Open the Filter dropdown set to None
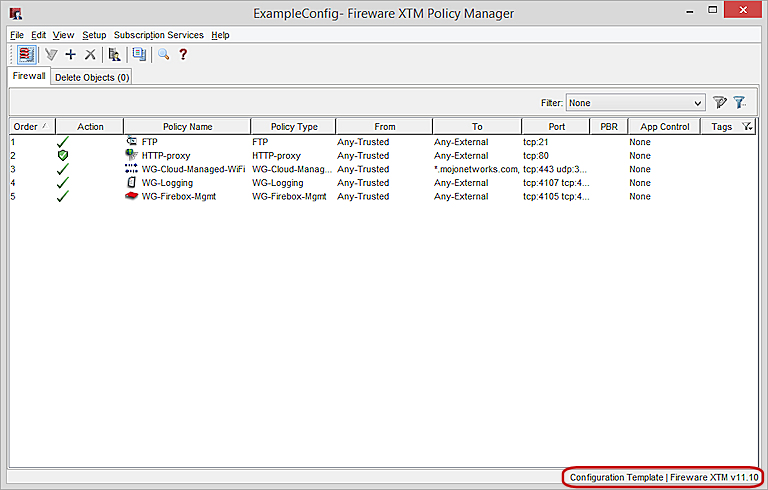 [635, 102]
